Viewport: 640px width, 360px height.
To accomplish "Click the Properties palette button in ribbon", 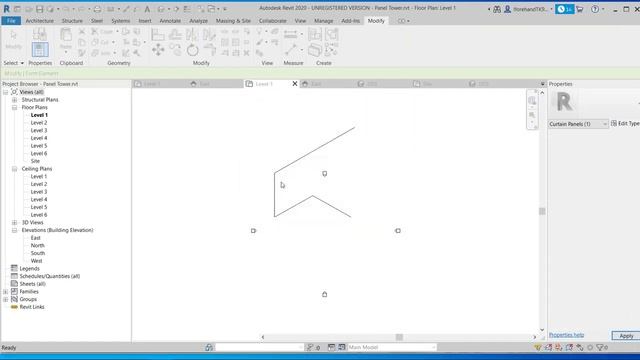I will point(40,49).
